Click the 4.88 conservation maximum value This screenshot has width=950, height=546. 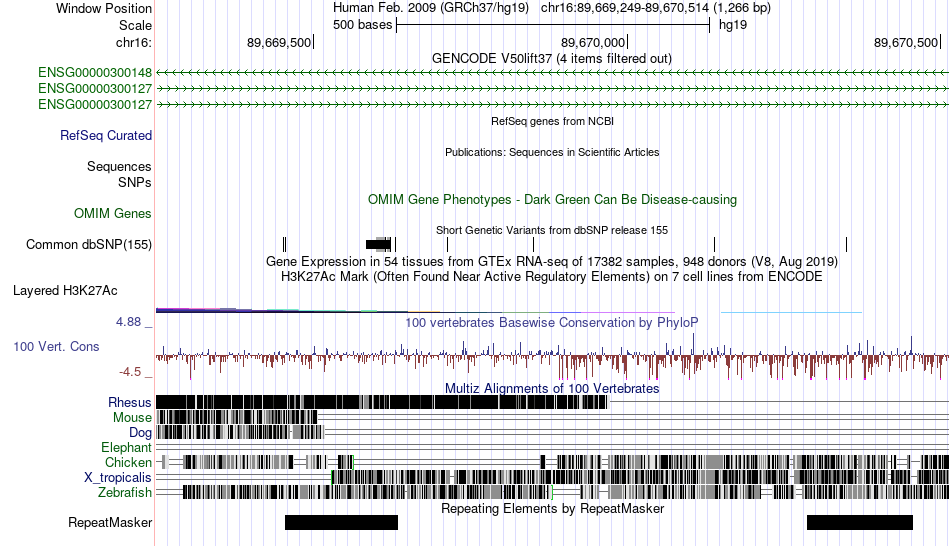(128, 322)
